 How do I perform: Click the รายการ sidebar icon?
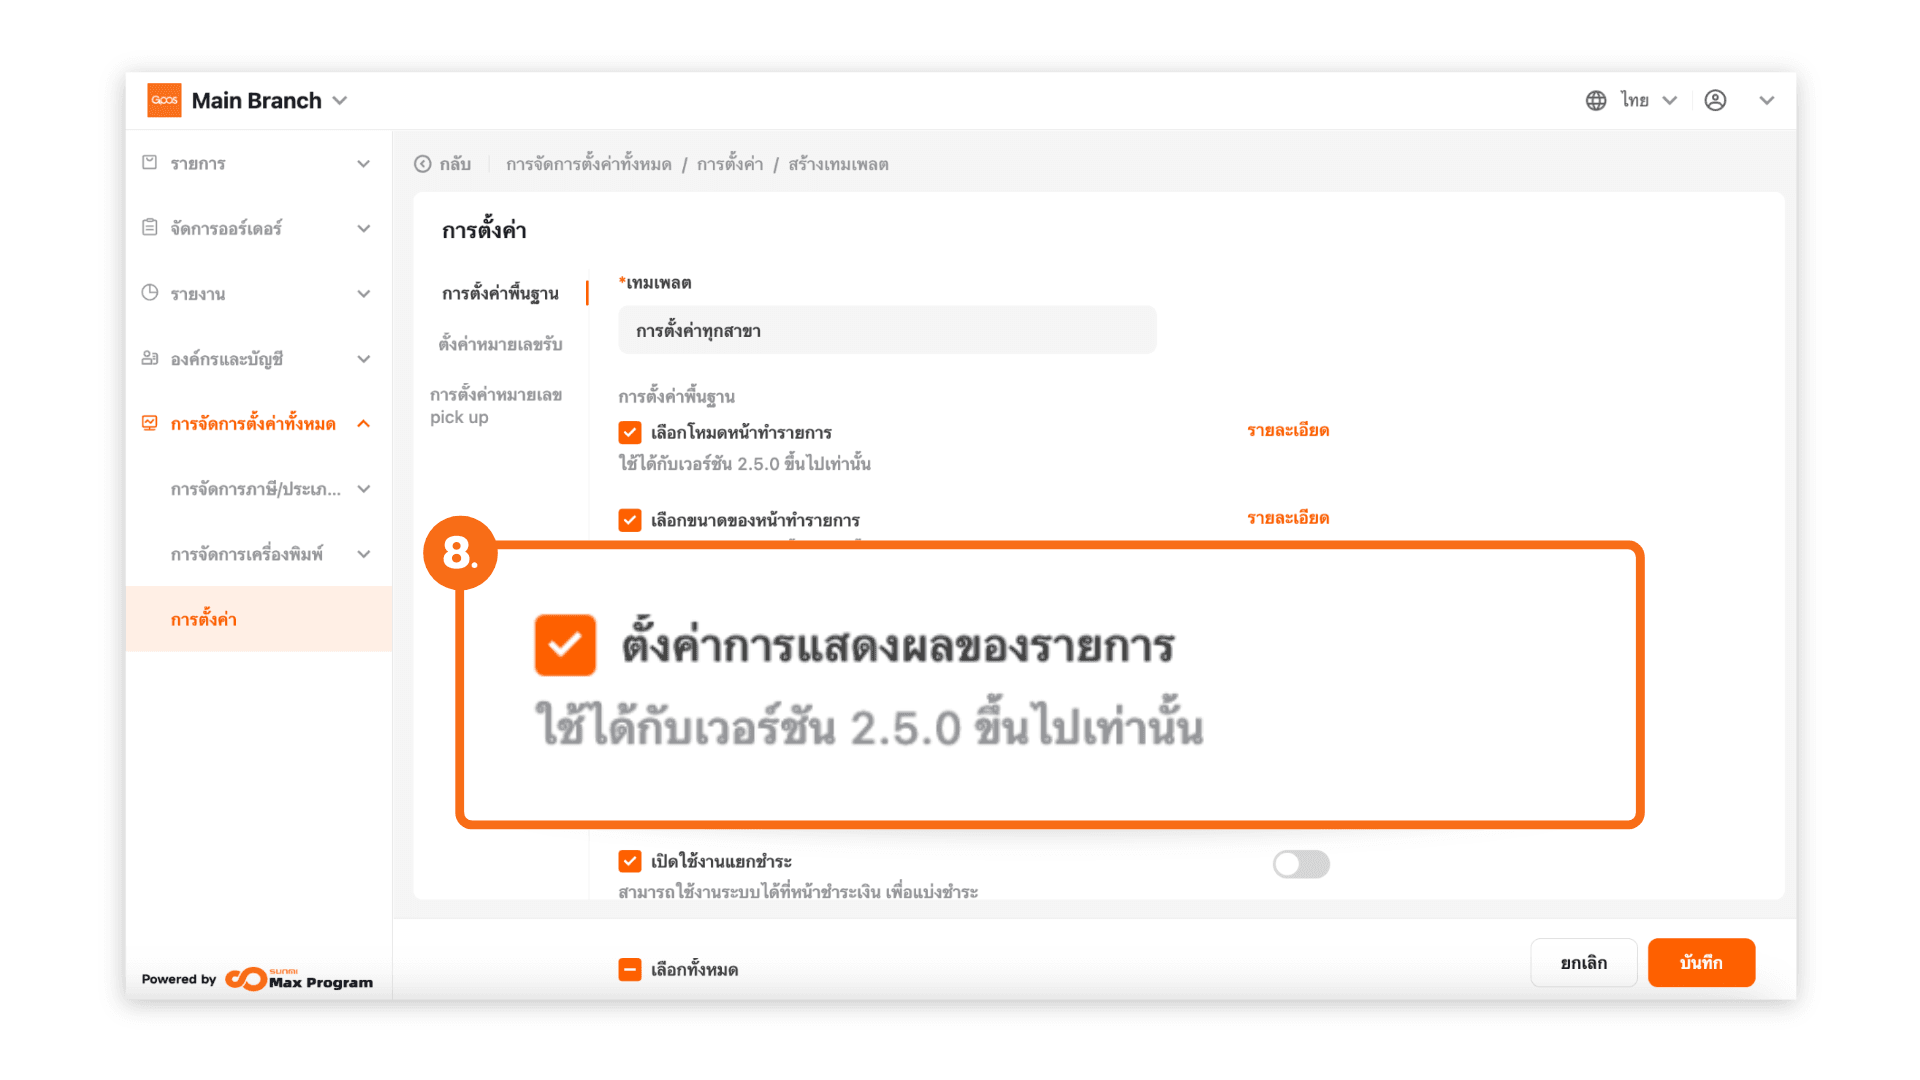pos(150,163)
